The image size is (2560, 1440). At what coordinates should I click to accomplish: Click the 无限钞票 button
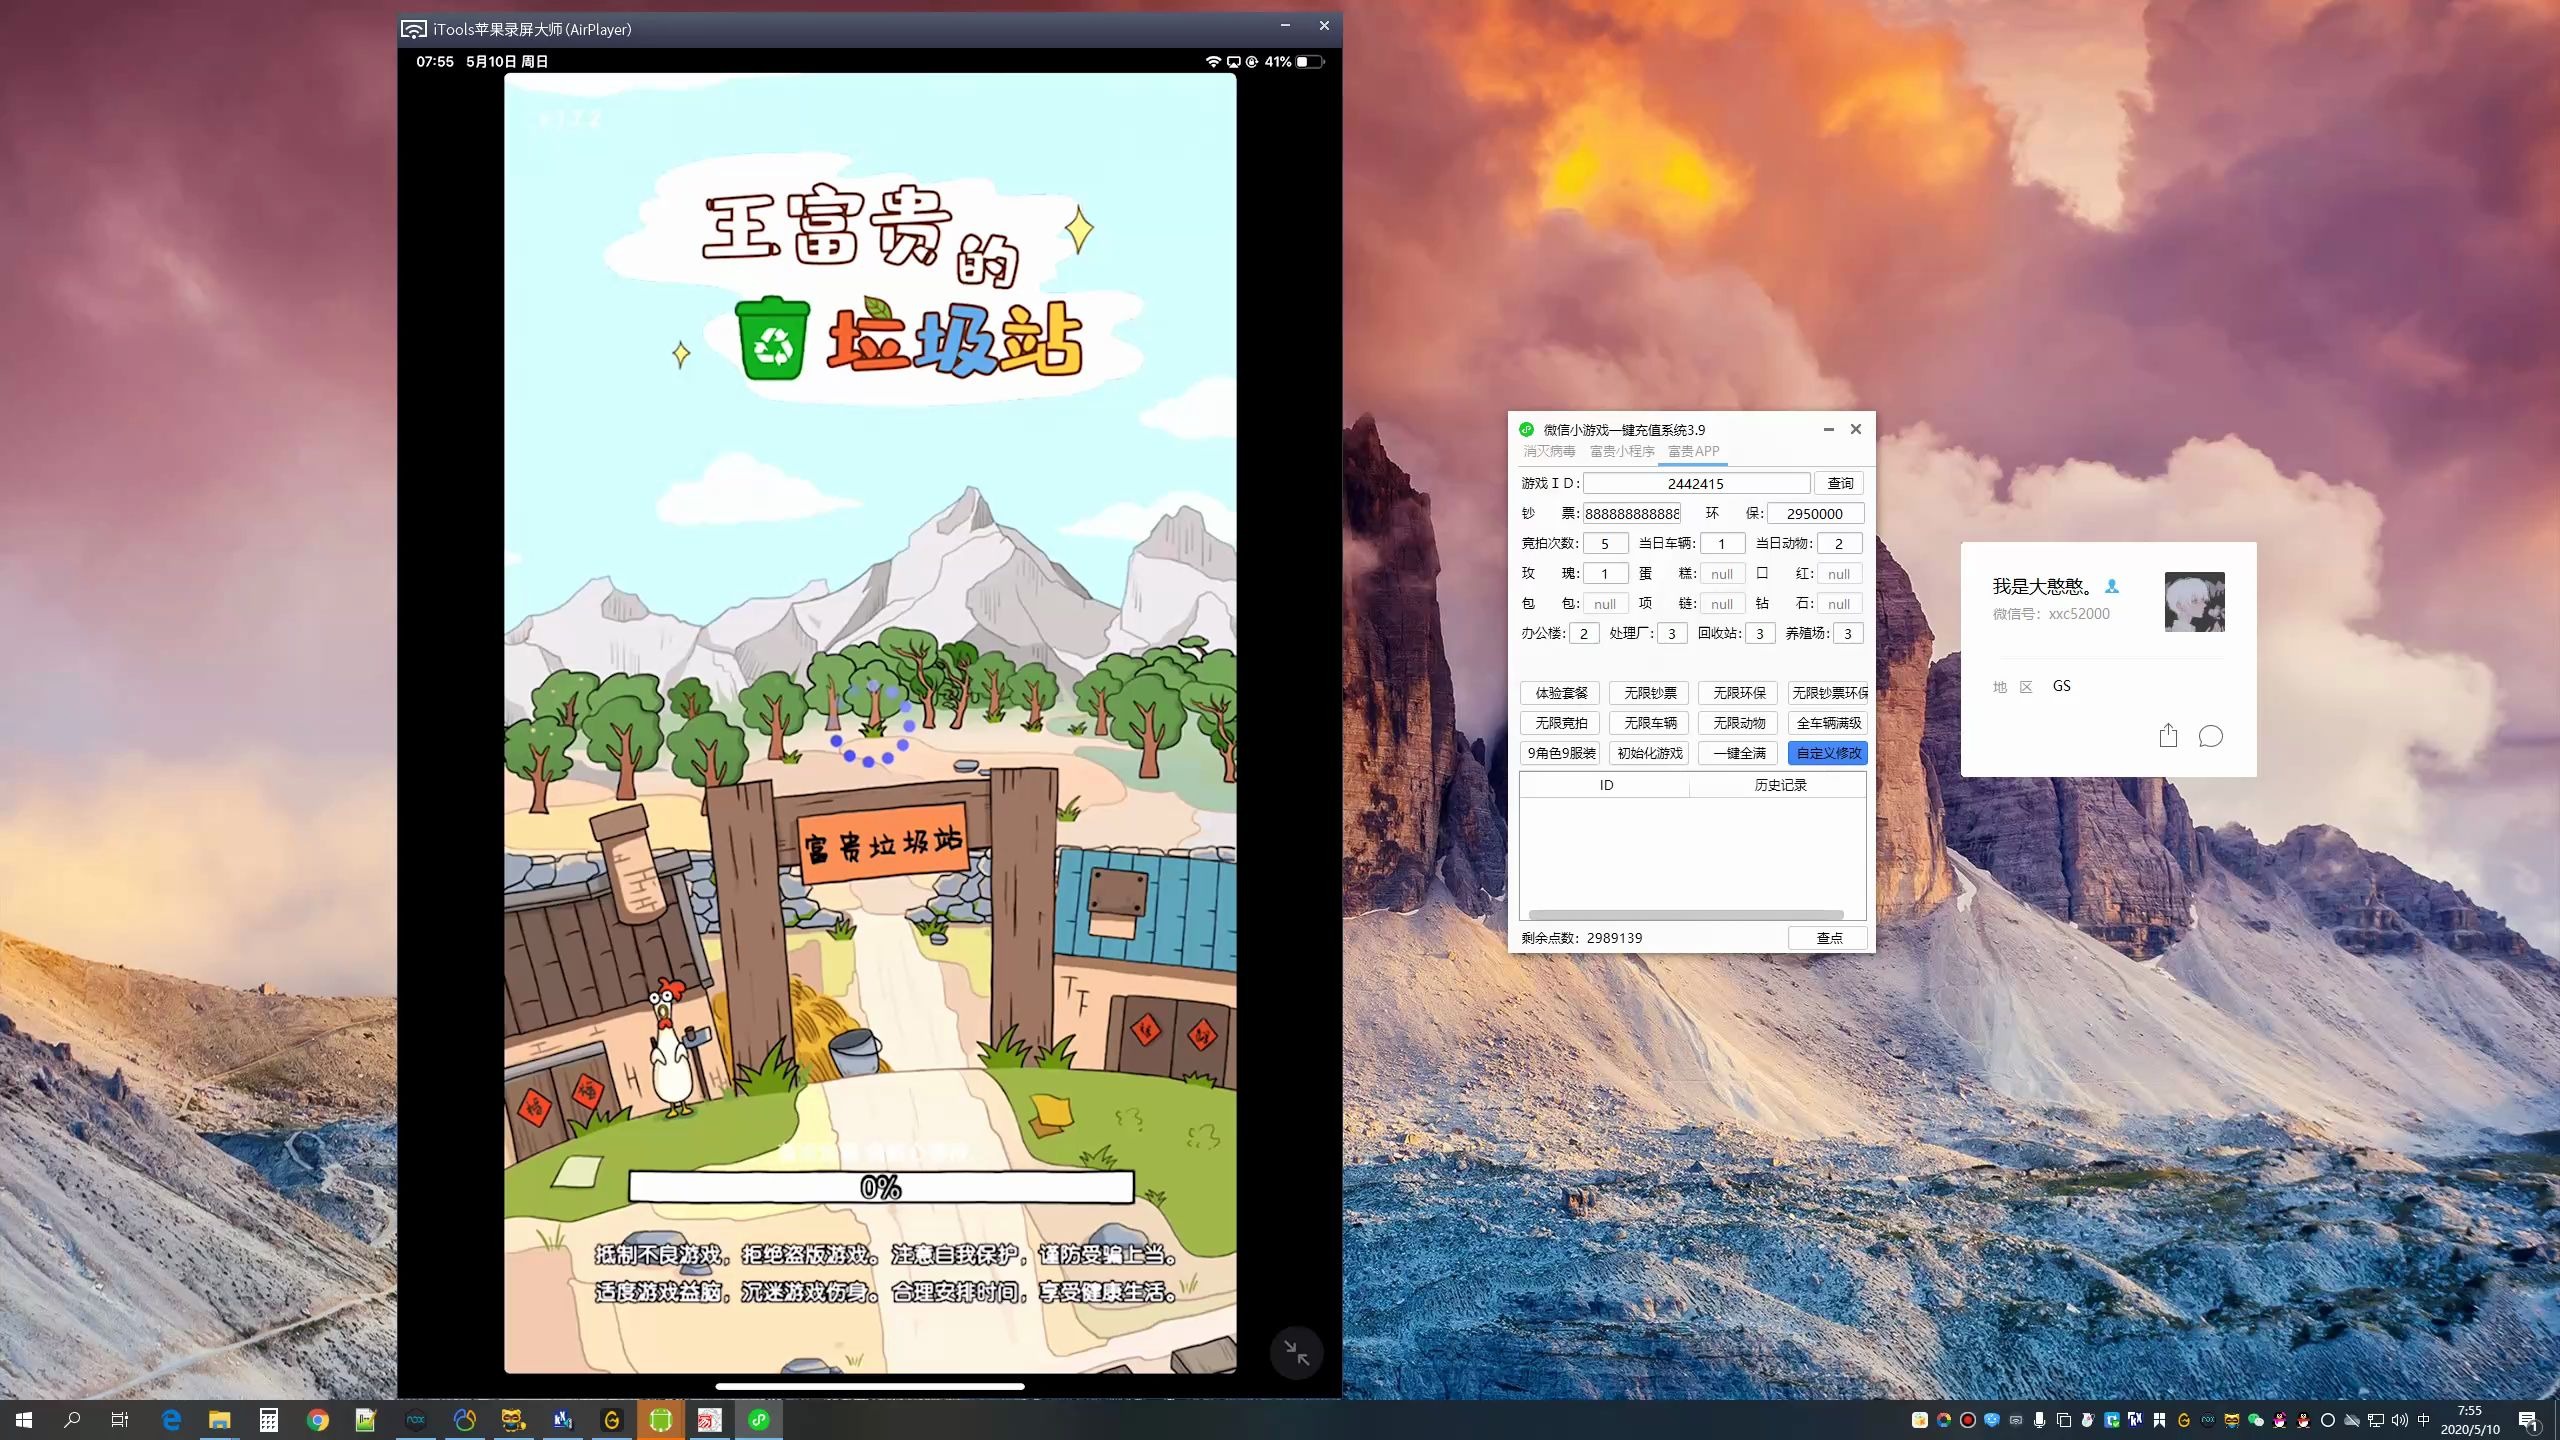pos(1649,693)
